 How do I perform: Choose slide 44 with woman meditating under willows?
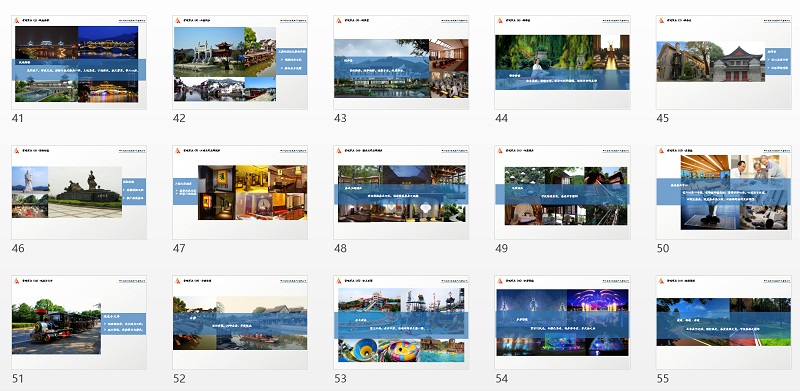click(x=562, y=62)
